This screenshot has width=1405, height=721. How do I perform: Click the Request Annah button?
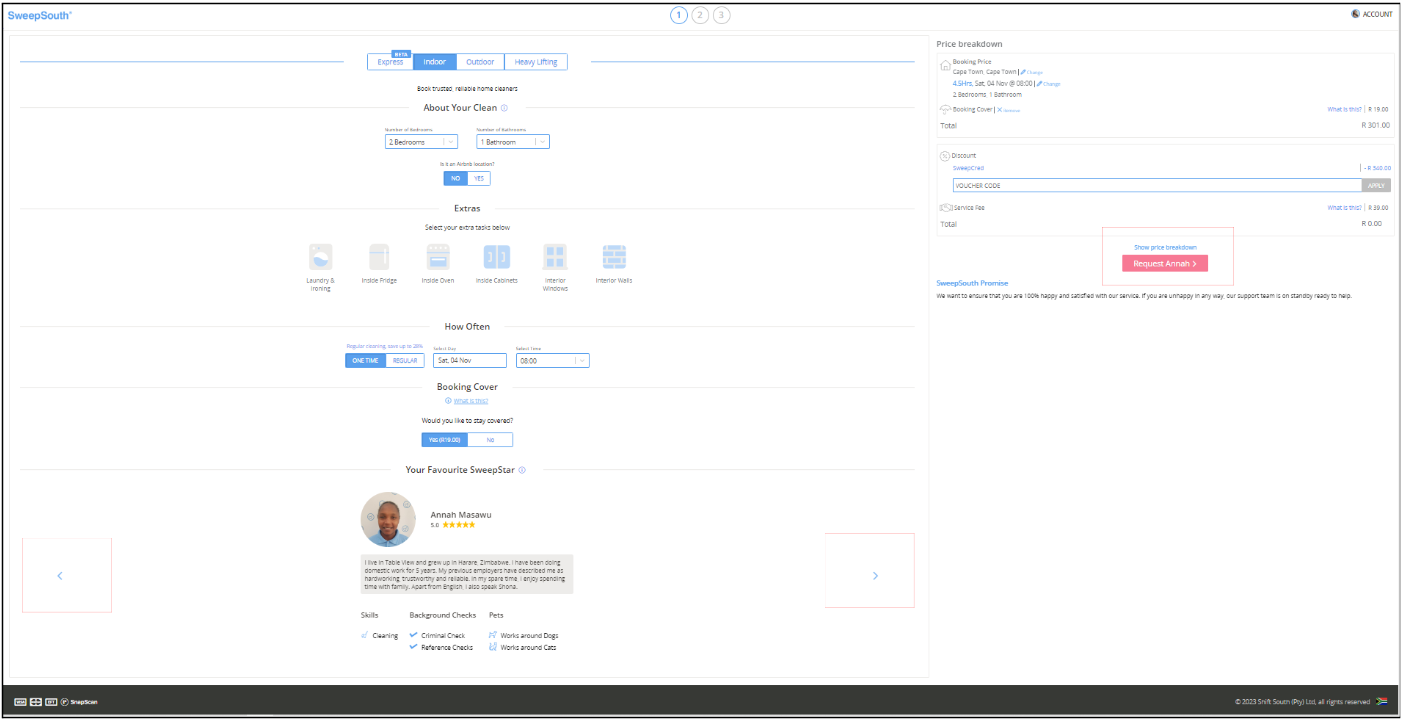[1165, 263]
